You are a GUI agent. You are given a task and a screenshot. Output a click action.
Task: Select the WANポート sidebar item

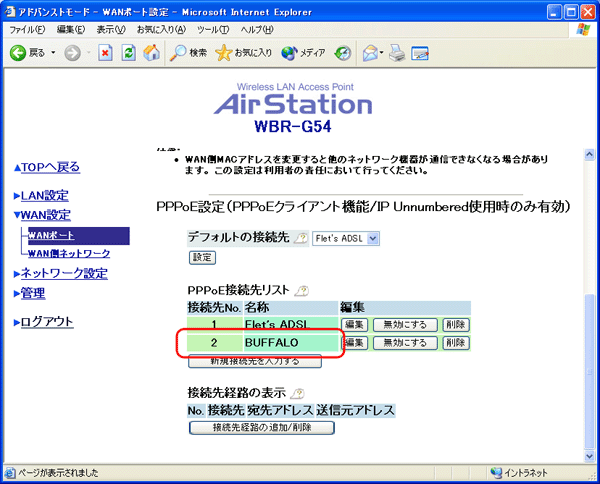pos(78,236)
